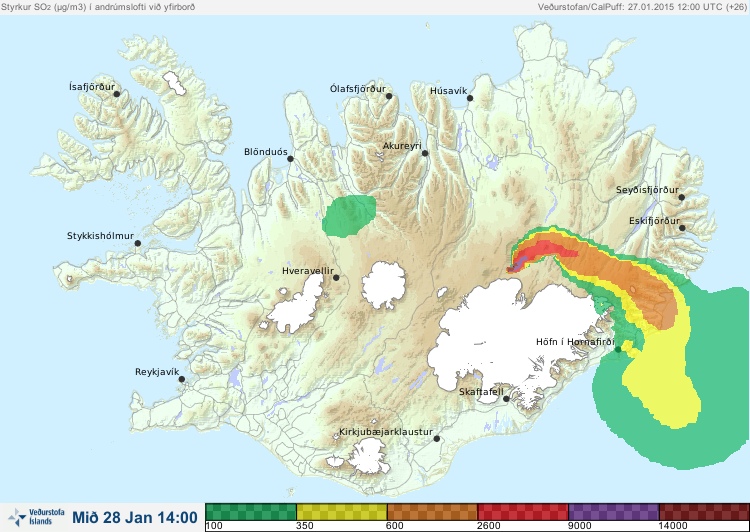
Task: Click the Eskifjörður town label
Action: tap(654, 221)
